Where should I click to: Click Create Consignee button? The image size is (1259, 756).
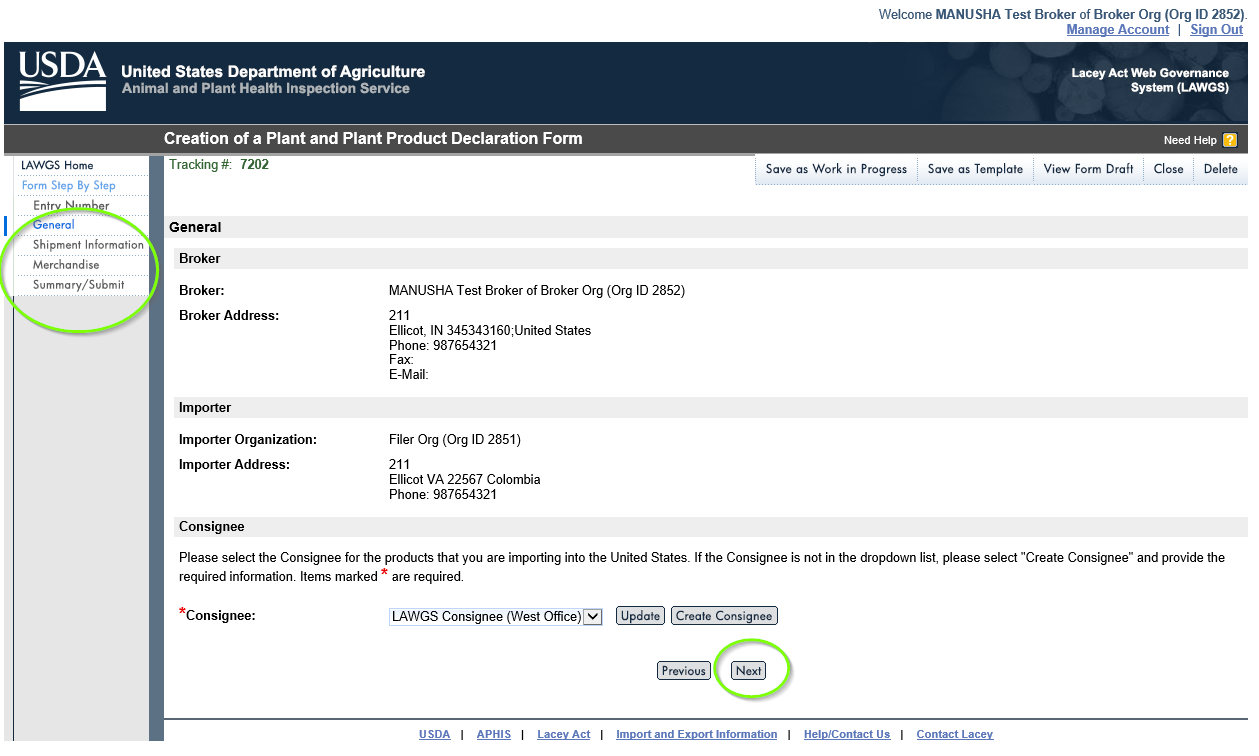tap(724, 616)
